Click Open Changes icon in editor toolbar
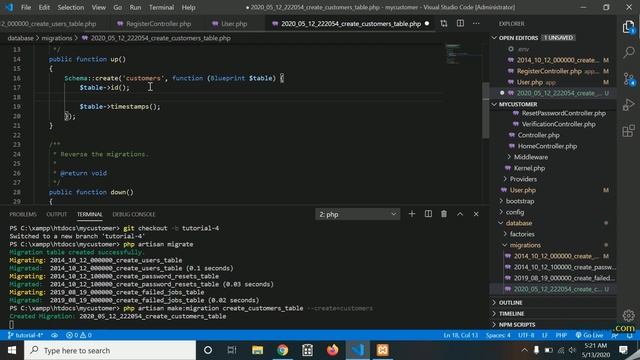This screenshot has height=360, width=640. [x=444, y=24]
